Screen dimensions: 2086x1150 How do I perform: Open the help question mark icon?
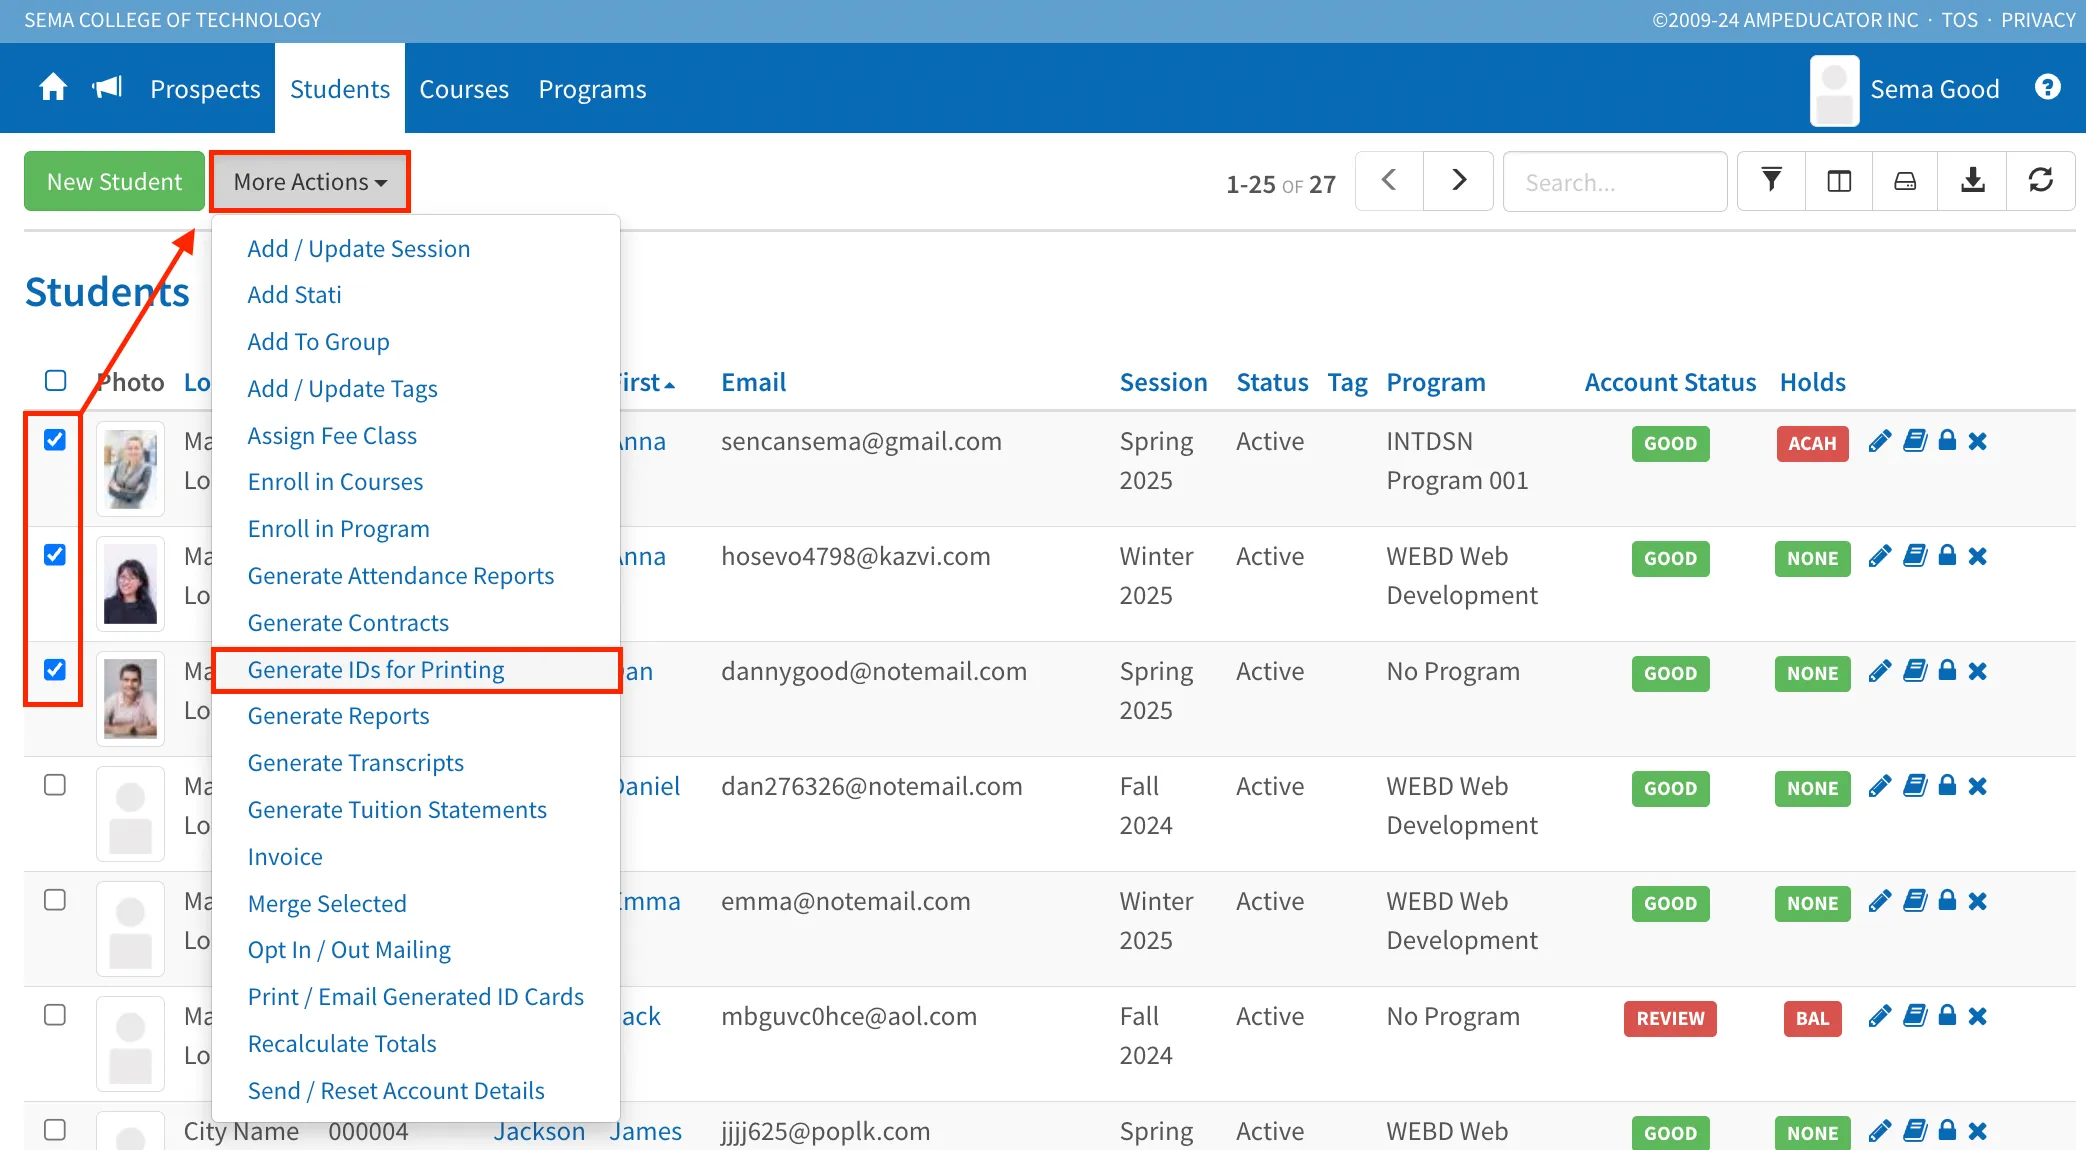click(2047, 88)
